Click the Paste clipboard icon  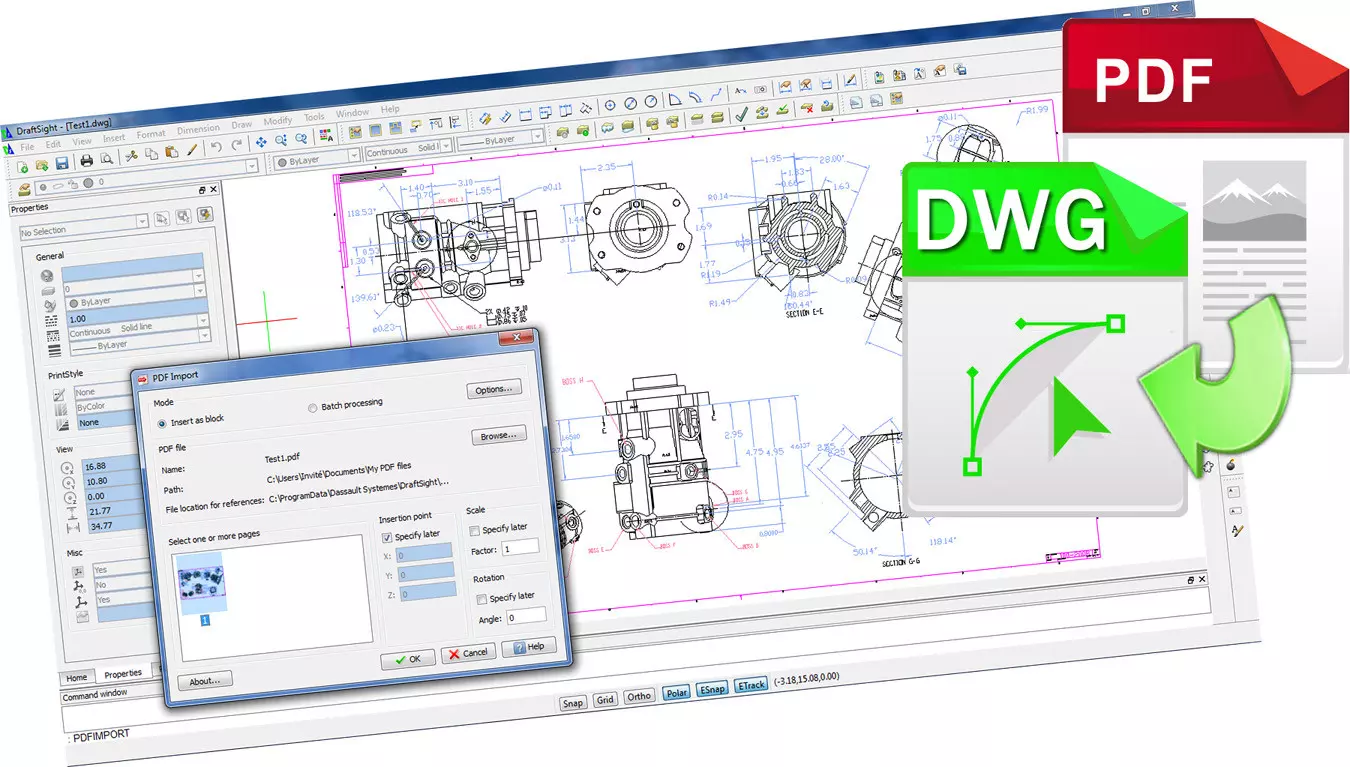click(x=171, y=152)
